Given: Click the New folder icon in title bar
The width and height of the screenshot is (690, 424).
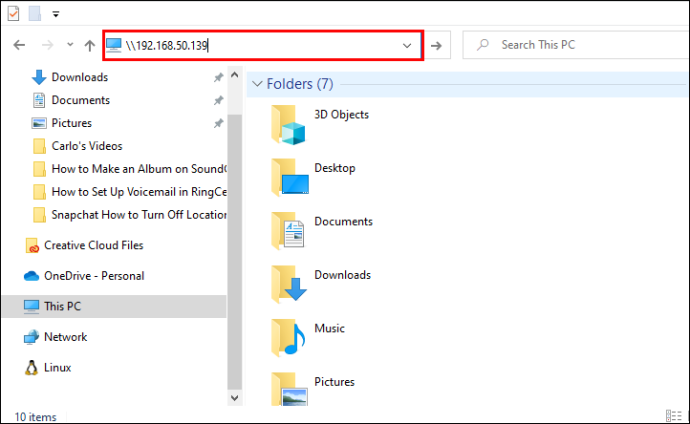Looking at the screenshot, I should 35,13.
